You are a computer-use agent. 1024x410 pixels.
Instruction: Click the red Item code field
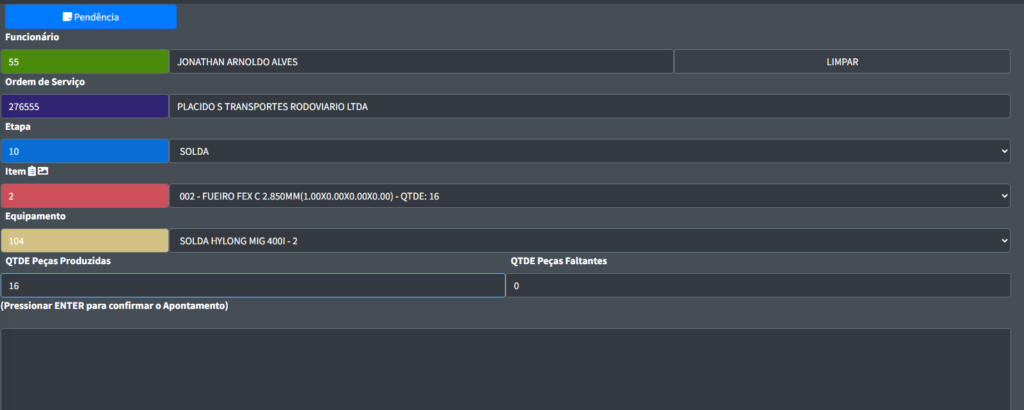(x=85, y=196)
